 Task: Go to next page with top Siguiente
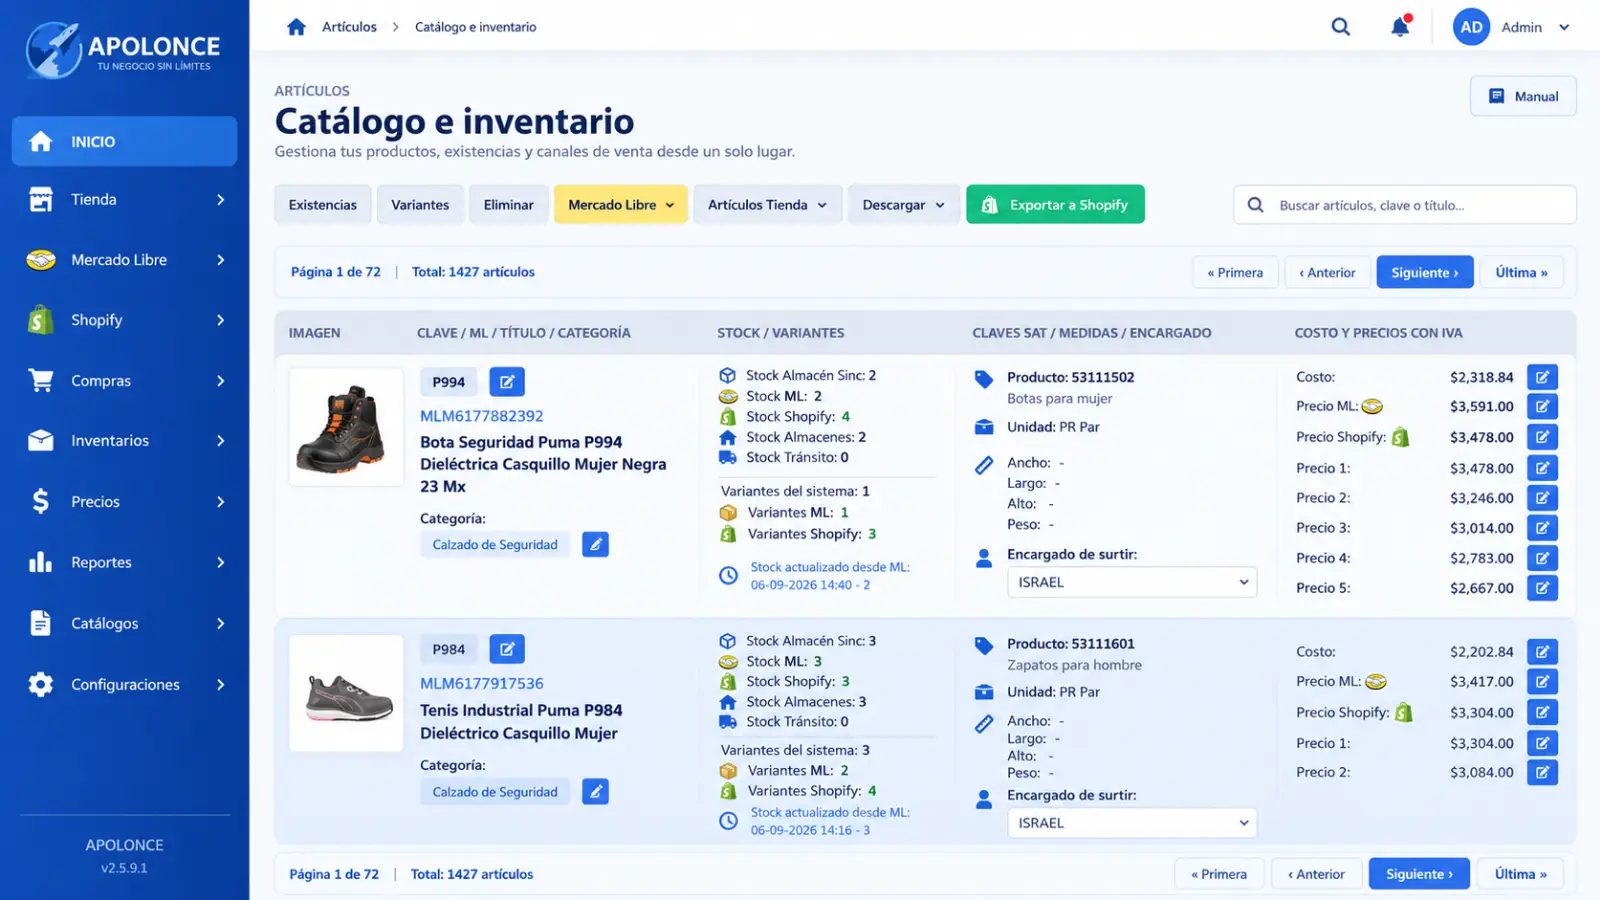pyautogui.click(x=1424, y=272)
